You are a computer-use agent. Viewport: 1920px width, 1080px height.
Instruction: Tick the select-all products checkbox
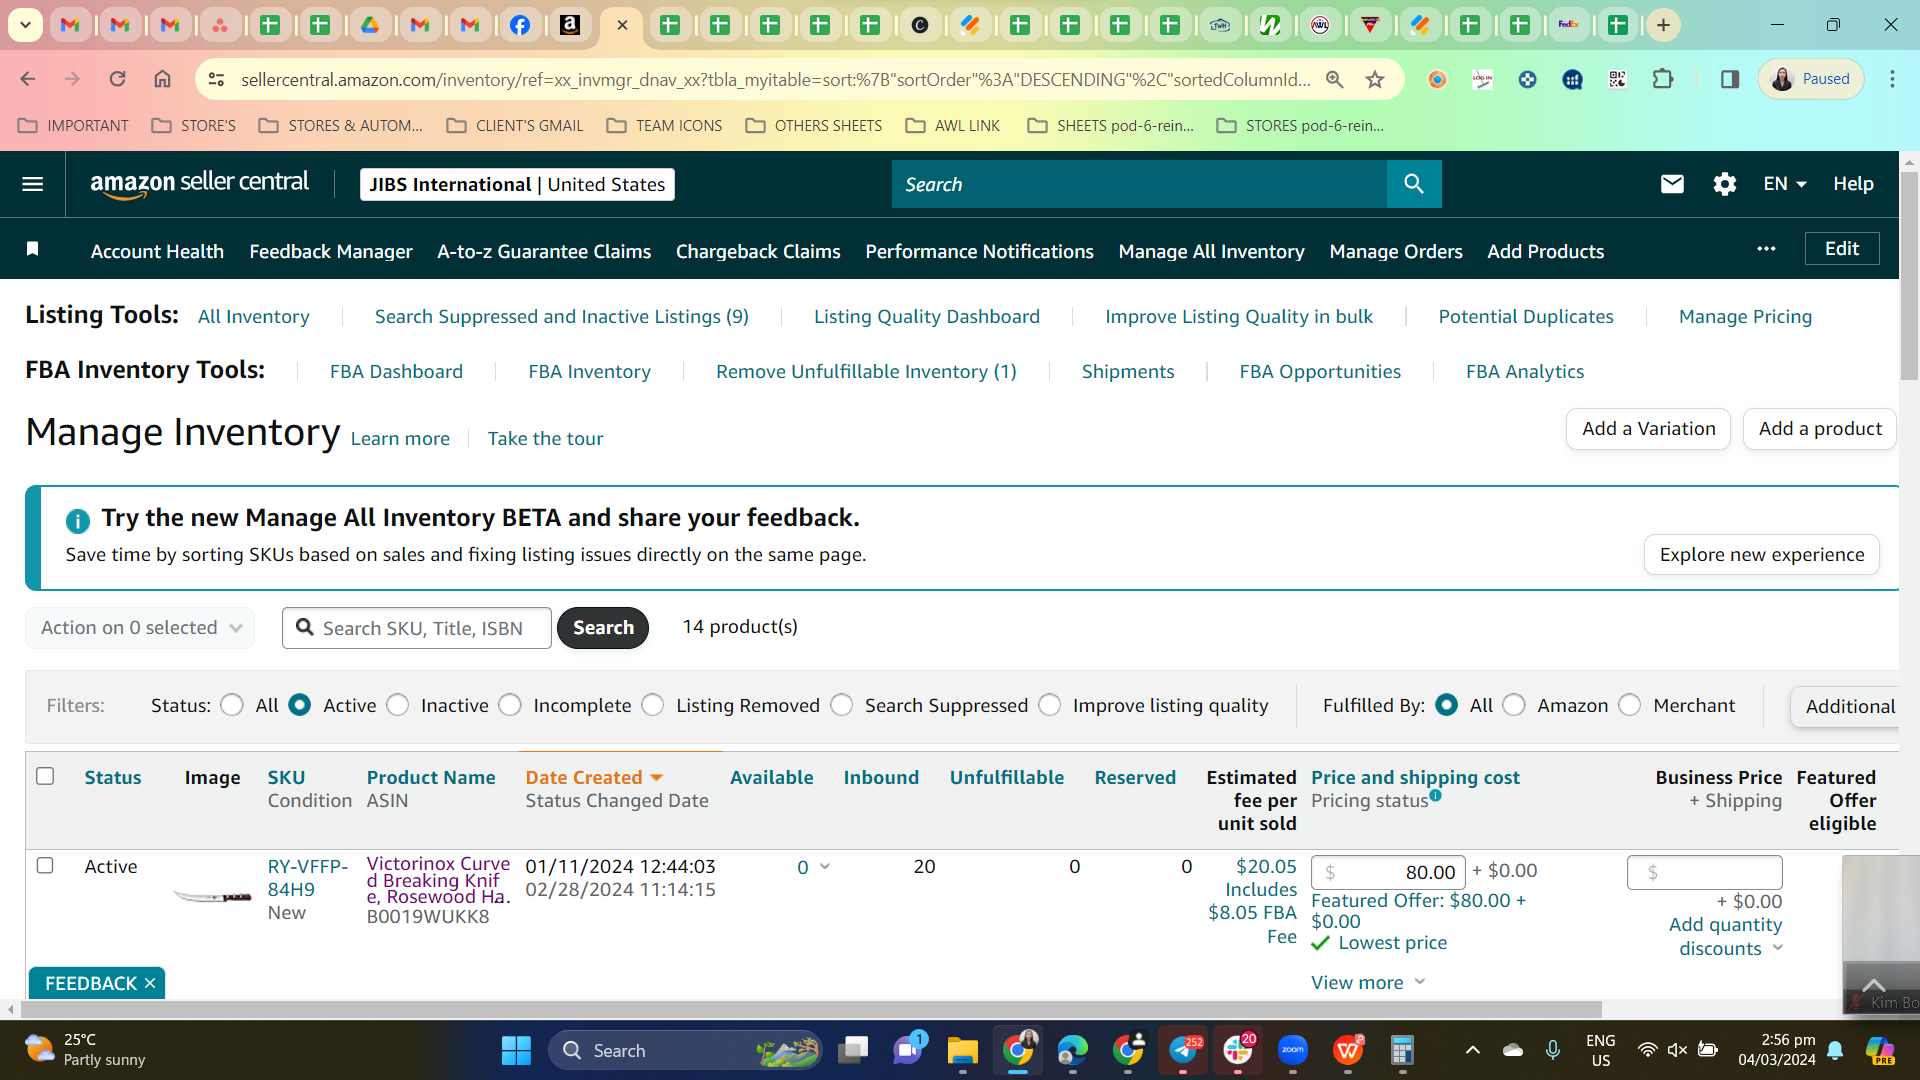pyautogui.click(x=45, y=776)
